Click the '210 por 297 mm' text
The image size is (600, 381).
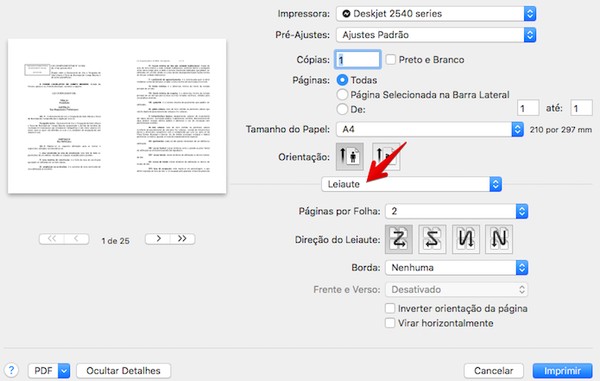561,130
